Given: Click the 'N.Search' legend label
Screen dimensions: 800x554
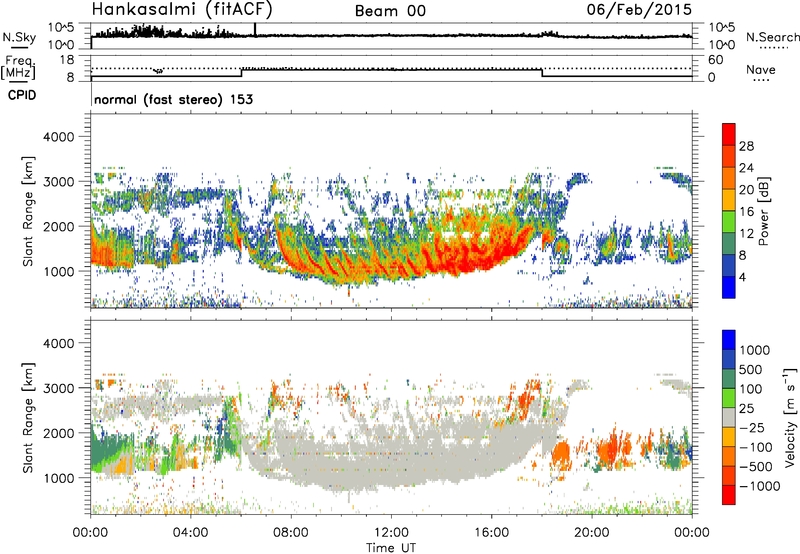Looking at the screenshot, I should (x=772, y=37).
